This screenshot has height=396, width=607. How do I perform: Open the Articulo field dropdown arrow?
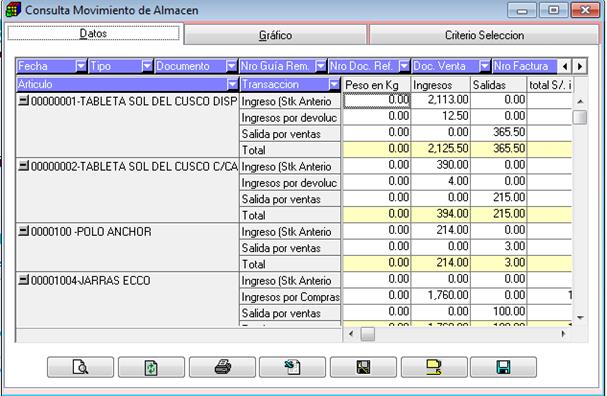pyautogui.click(x=232, y=84)
